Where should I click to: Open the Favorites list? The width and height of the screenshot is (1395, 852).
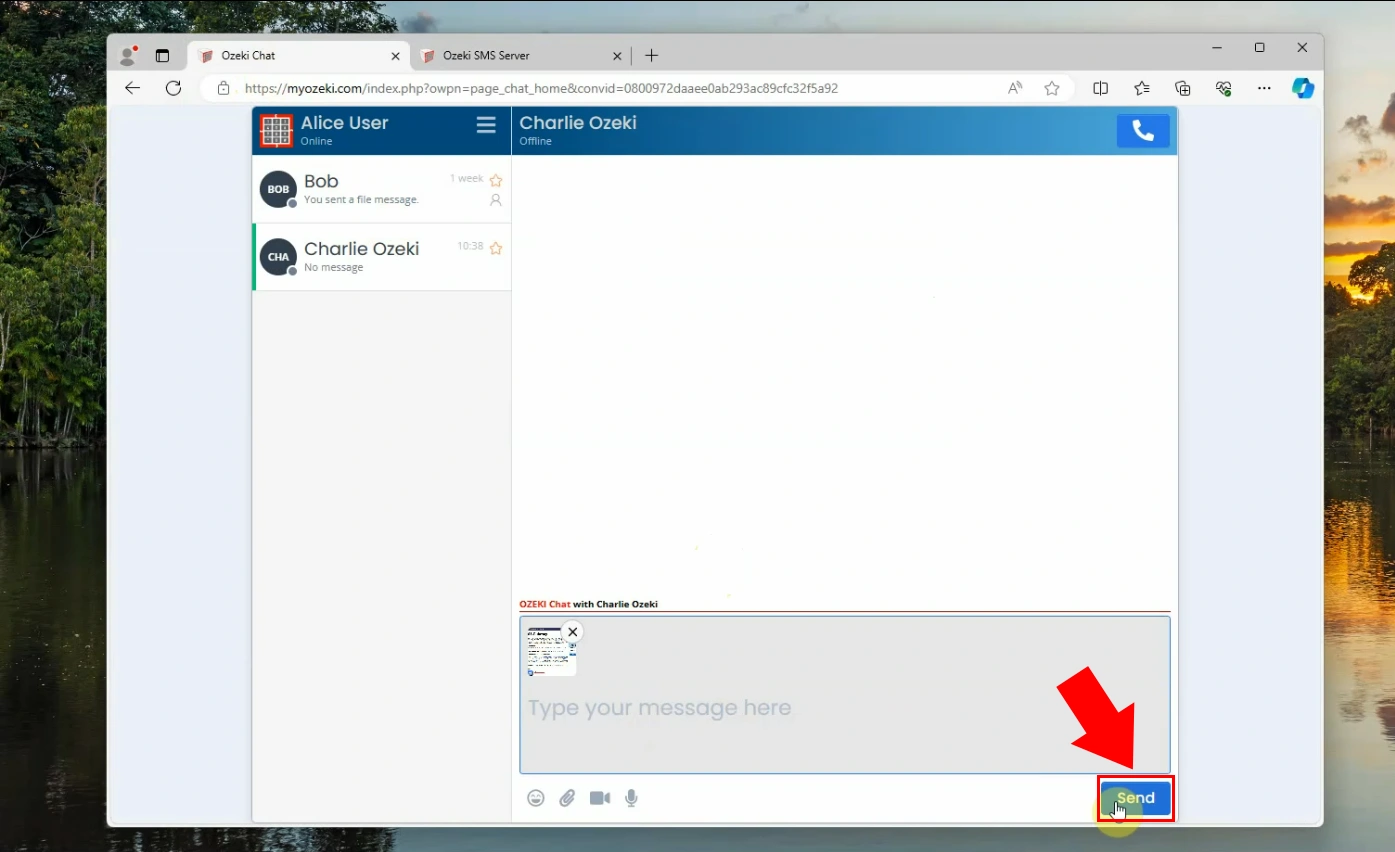click(x=1142, y=88)
